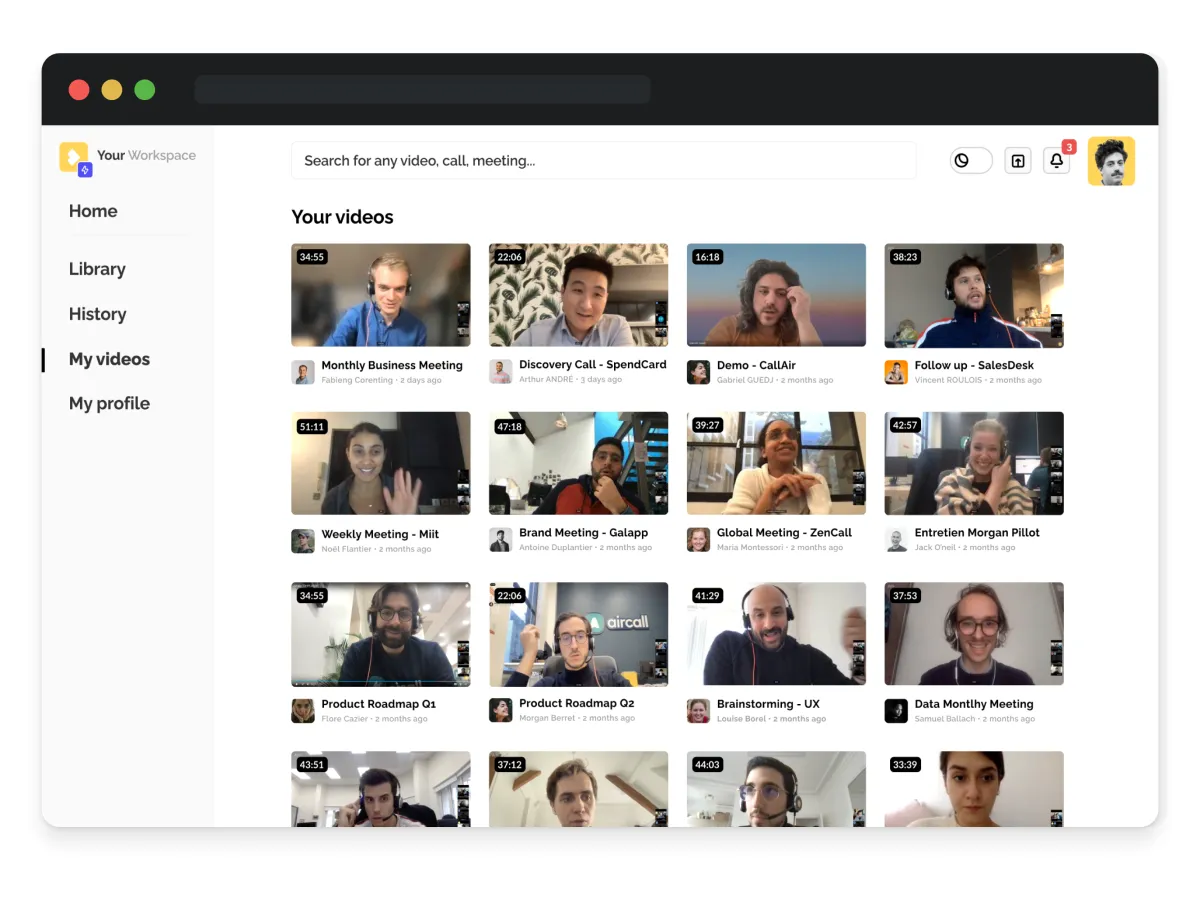1200x900 pixels.
Task: Open the notifications bell
Action: [1056, 161]
